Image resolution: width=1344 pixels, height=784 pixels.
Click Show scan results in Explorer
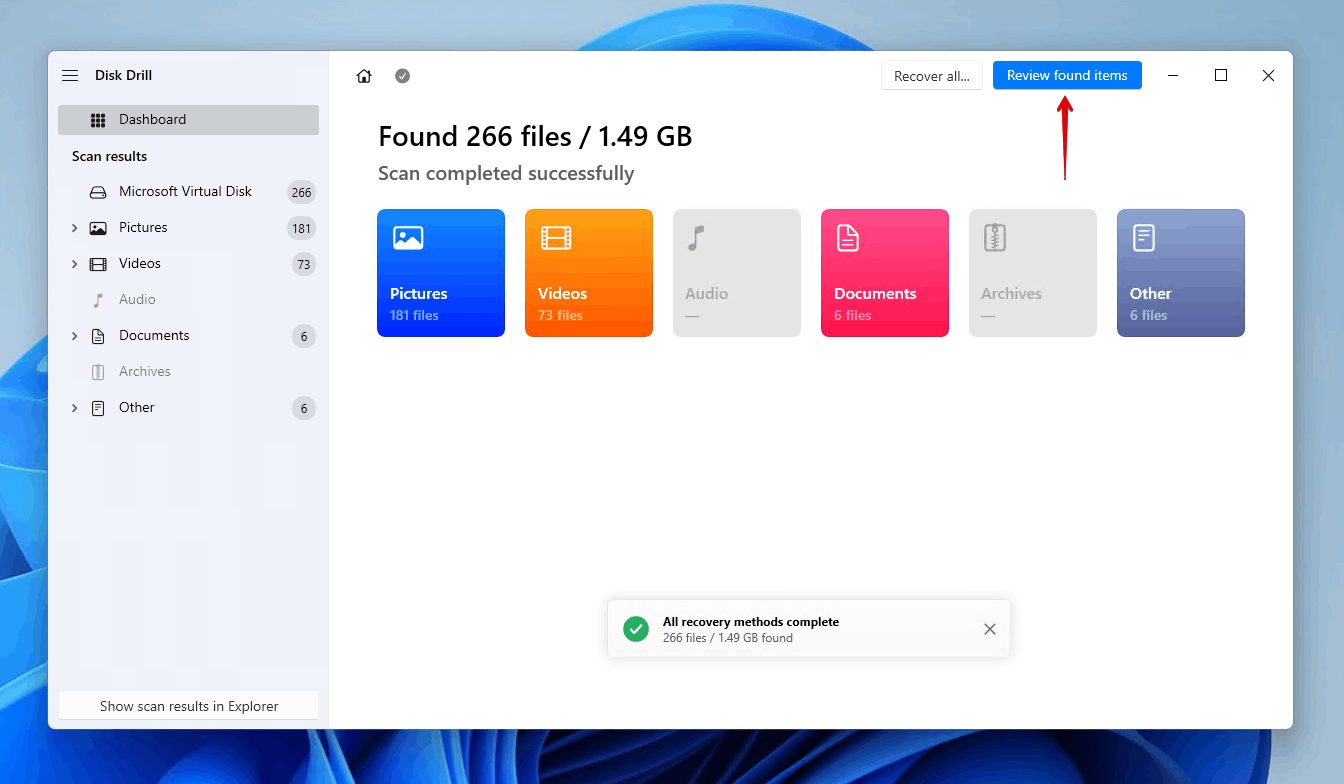point(188,706)
